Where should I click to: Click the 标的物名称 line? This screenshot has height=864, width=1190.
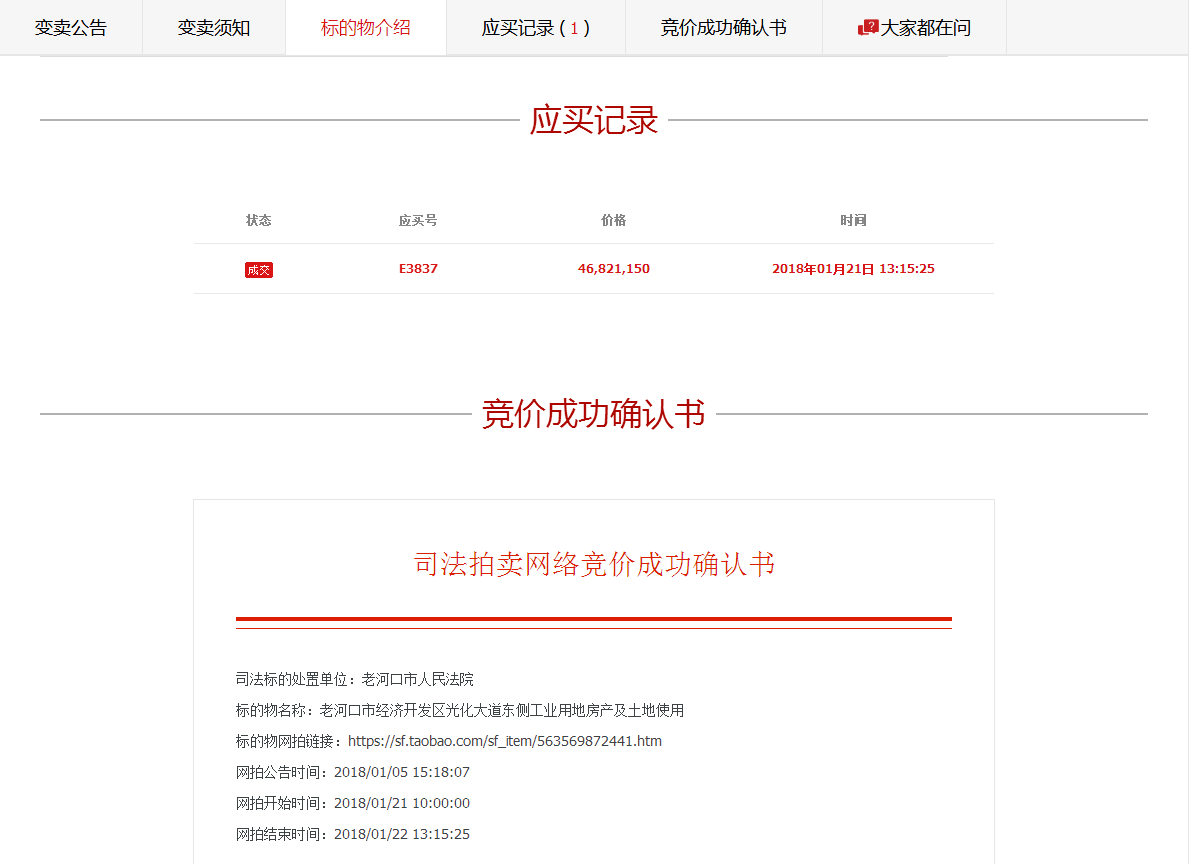(460, 710)
